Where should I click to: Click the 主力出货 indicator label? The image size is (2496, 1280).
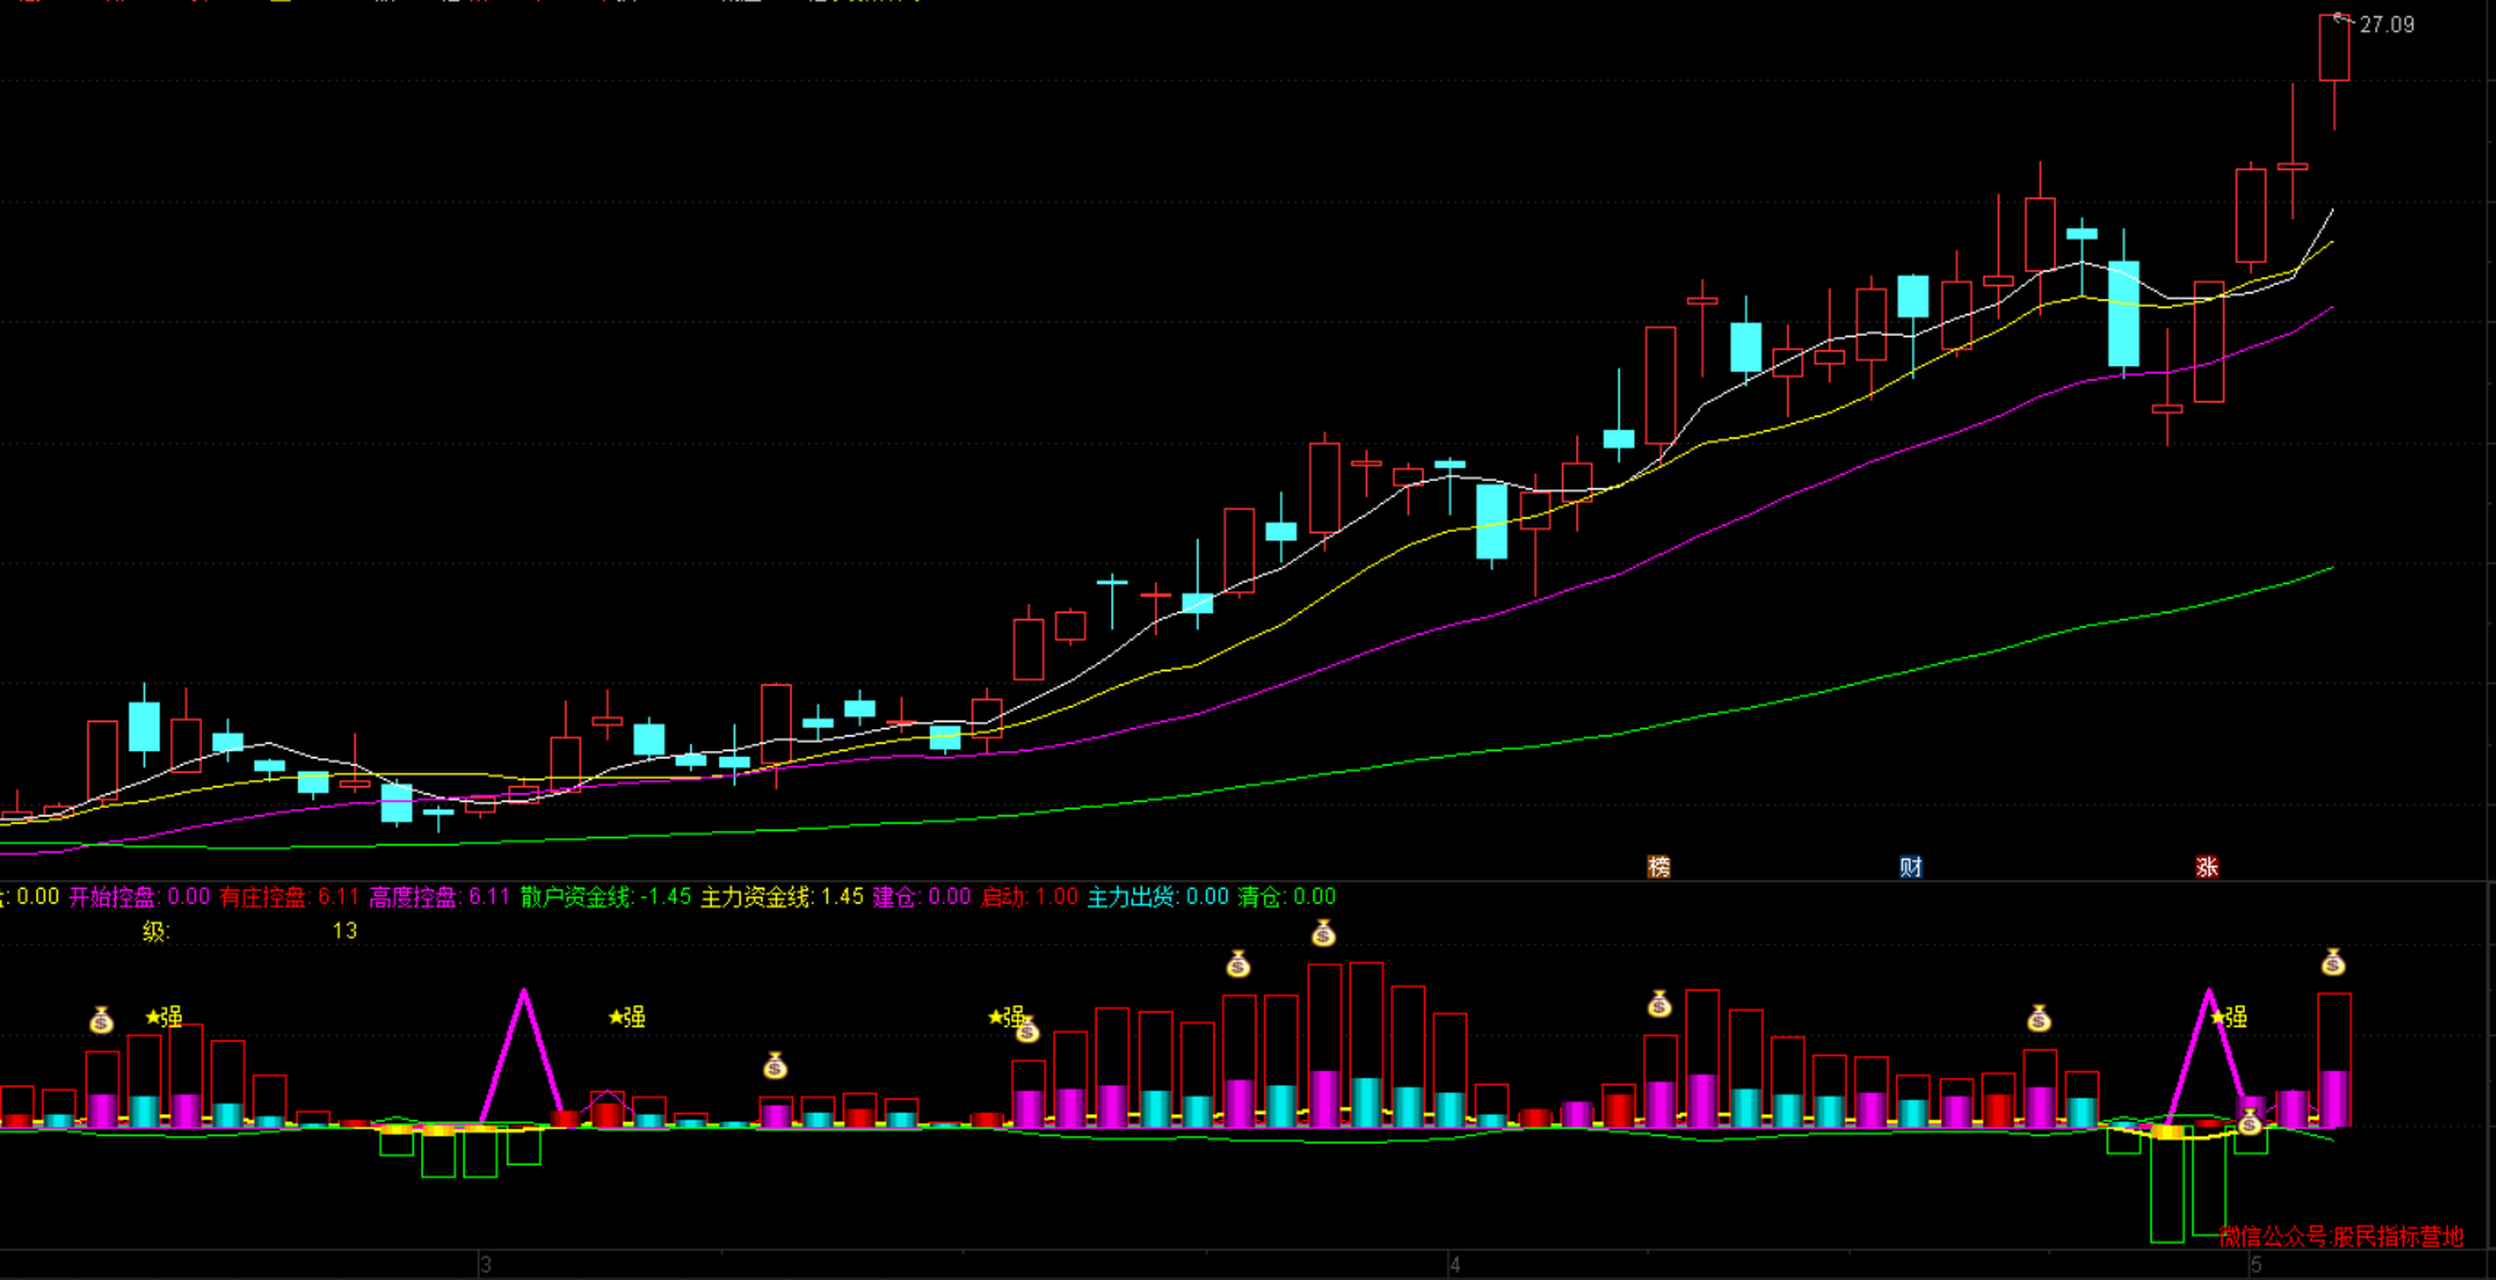pyautogui.click(x=1130, y=897)
